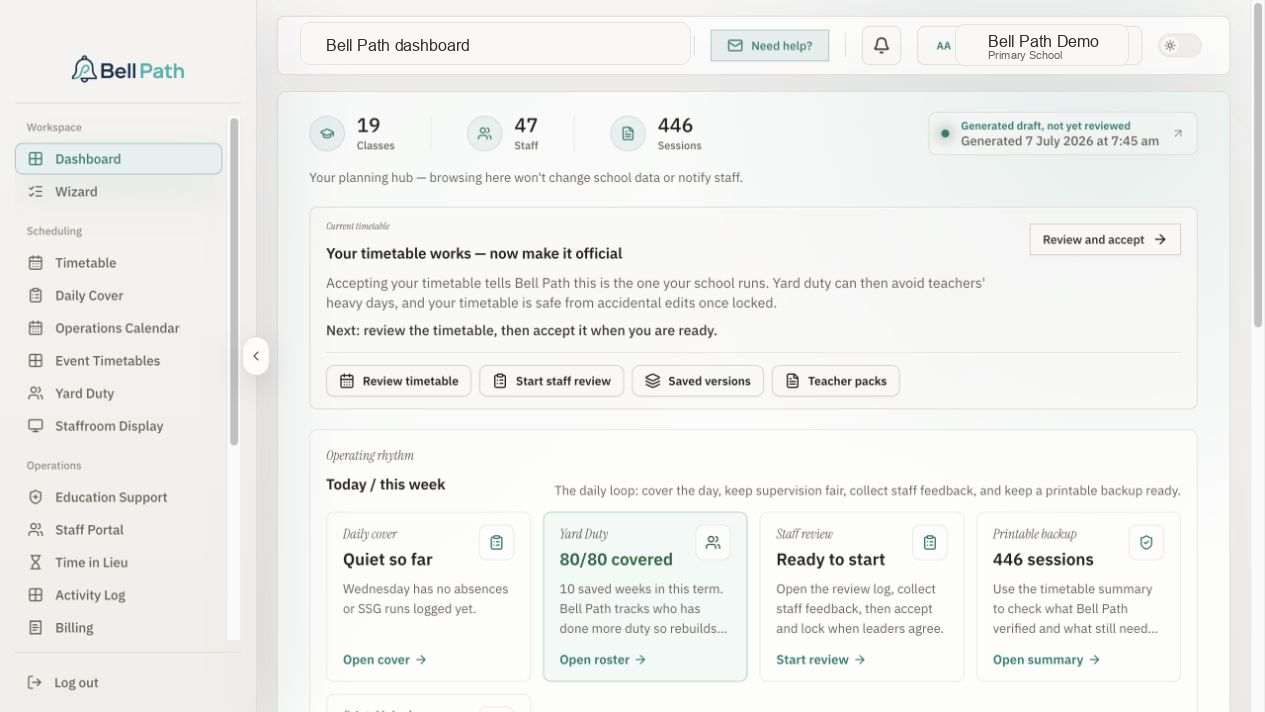Open Event Timetables in the sidebar
Image resolution: width=1265 pixels, height=712 pixels.
pyautogui.click(x=118, y=361)
